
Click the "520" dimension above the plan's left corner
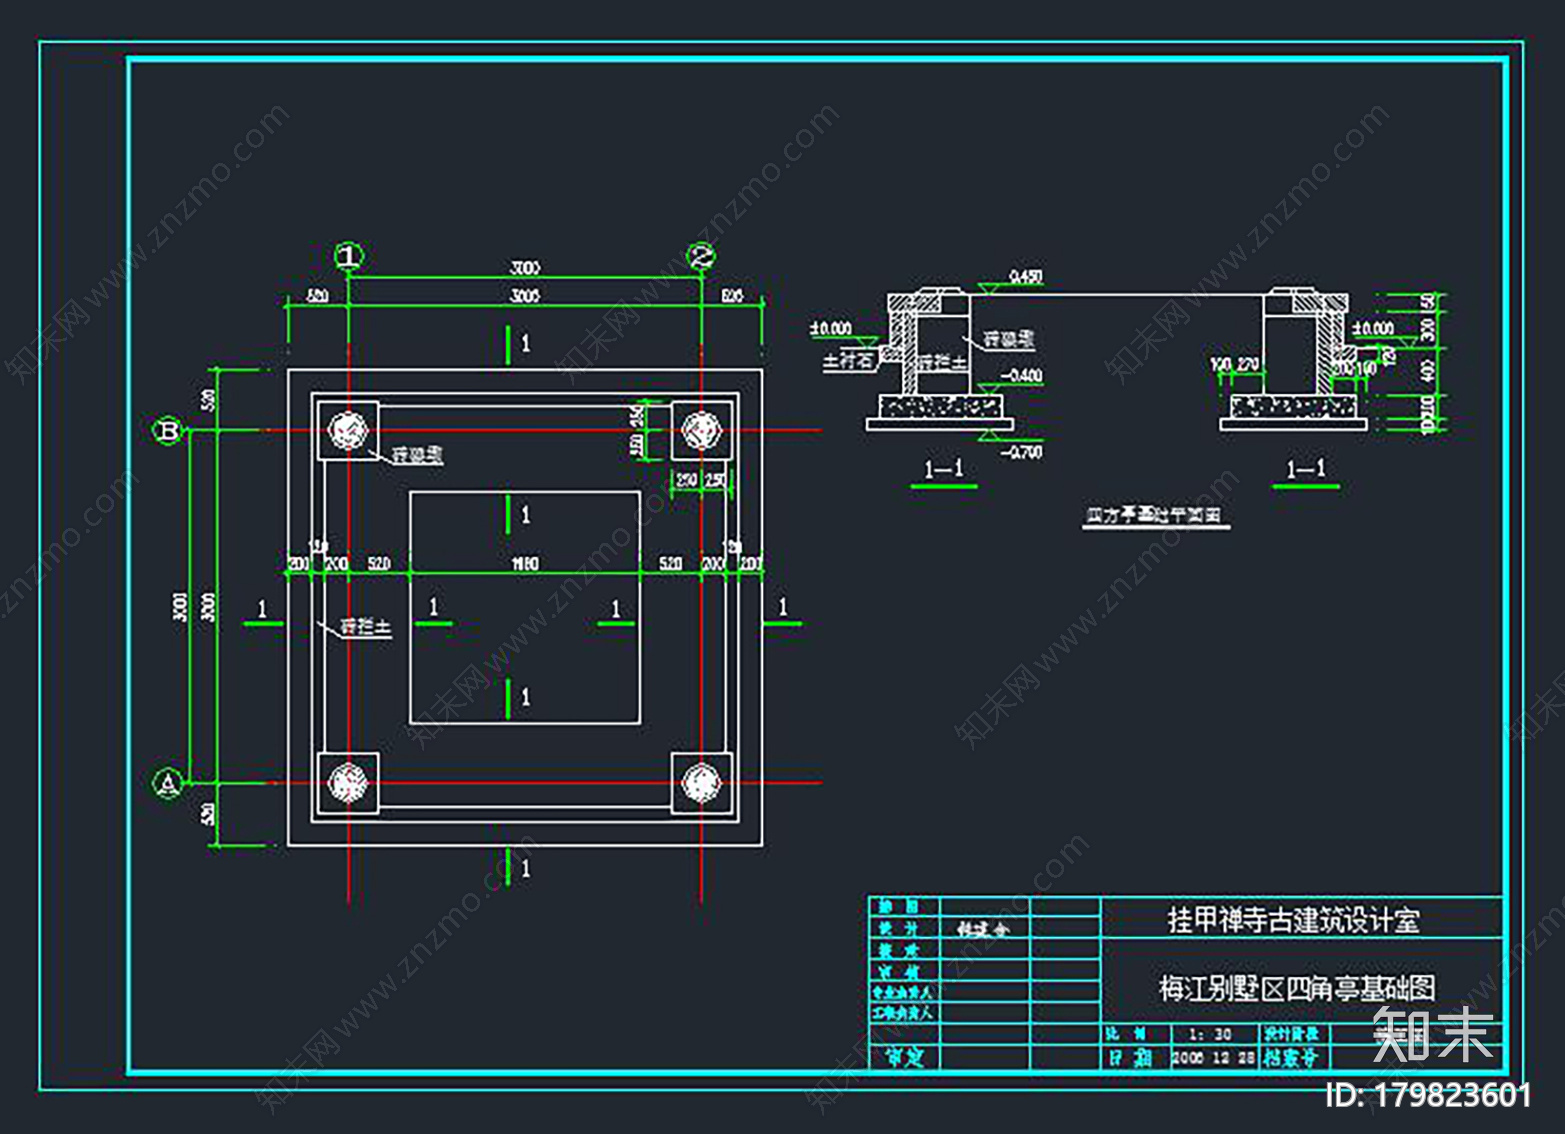(x=317, y=296)
